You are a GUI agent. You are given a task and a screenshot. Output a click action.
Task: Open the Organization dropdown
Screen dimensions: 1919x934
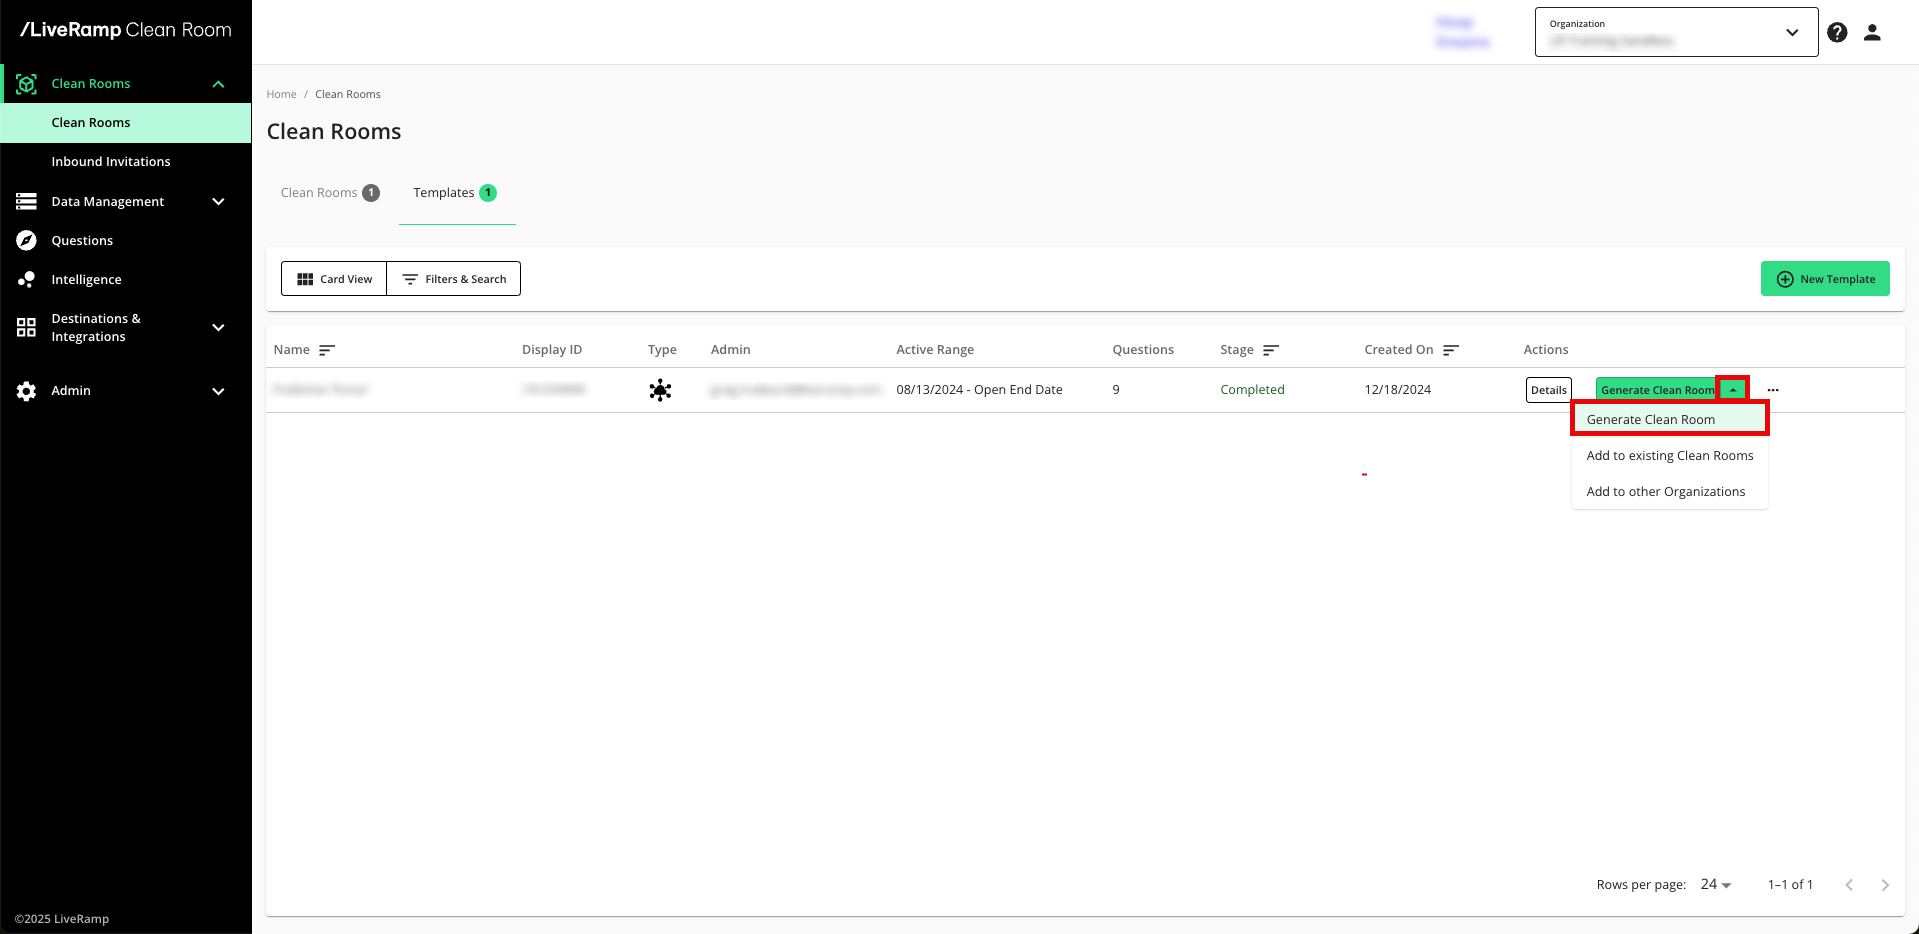tap(1676, 33)
